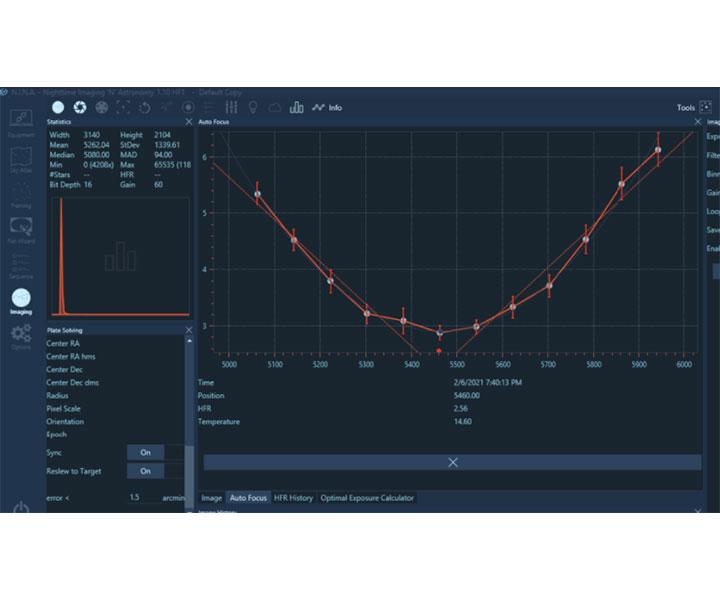720x600 pixels.
Task: Click the sliders icon in toolbar
Action: click(232, 107)
